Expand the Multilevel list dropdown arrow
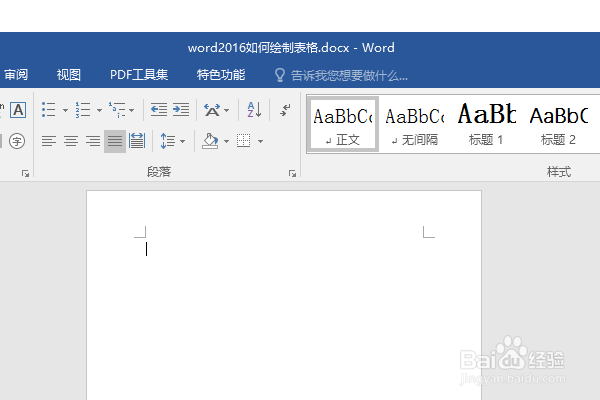The image size is (600, 400). [x=132, y=110]
